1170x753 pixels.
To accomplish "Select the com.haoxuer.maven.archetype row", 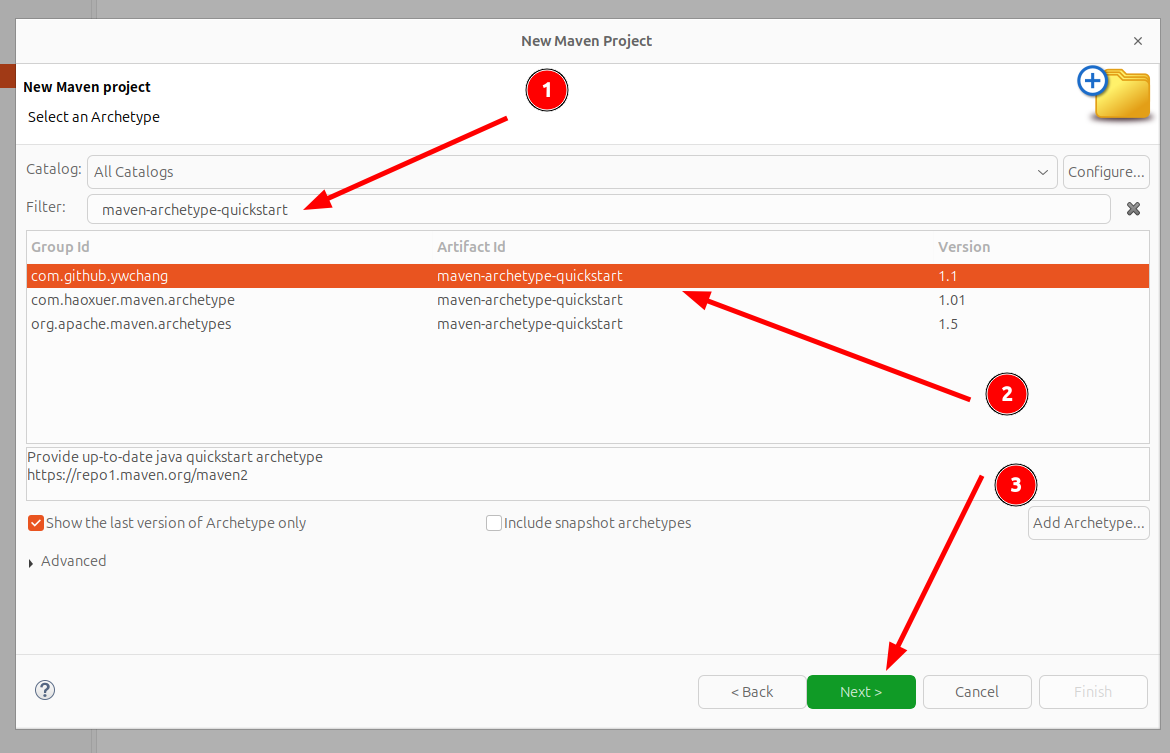I will [x=588, y=299].
